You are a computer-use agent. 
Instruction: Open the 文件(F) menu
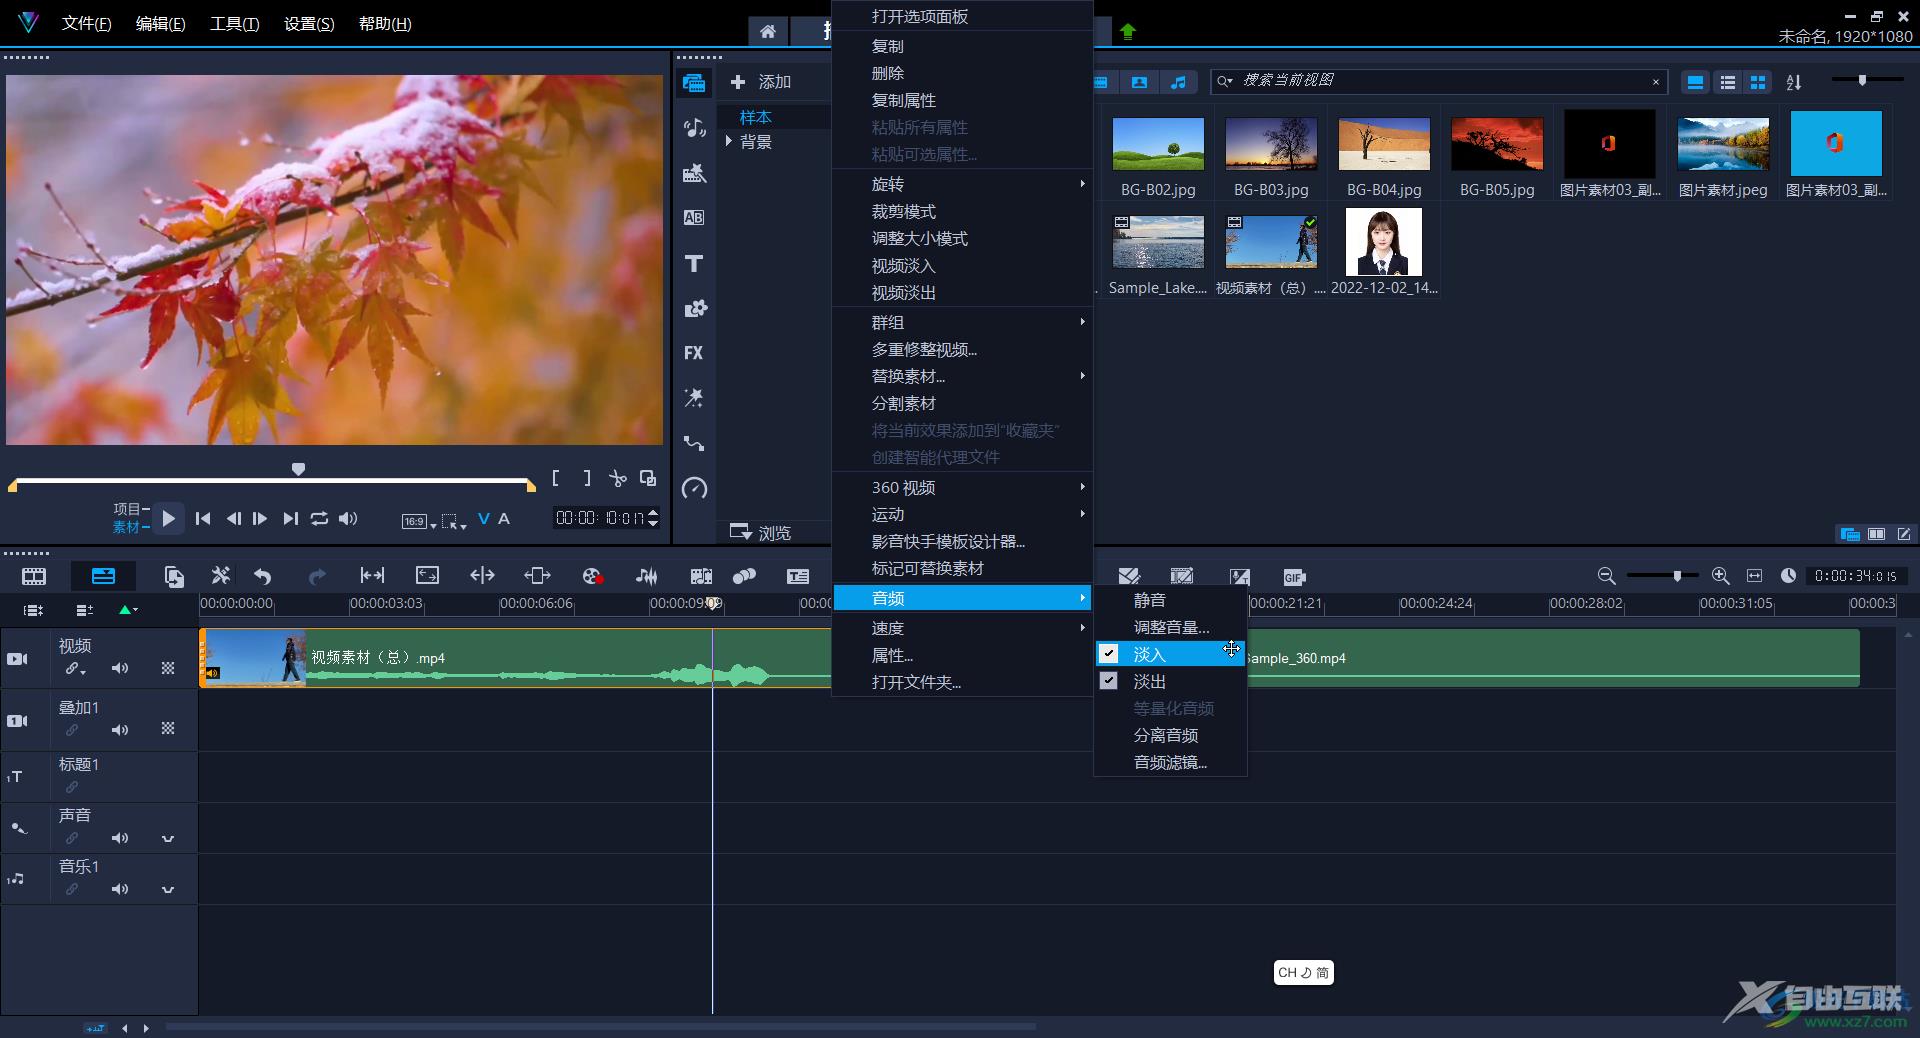click(x=86, y=24)
